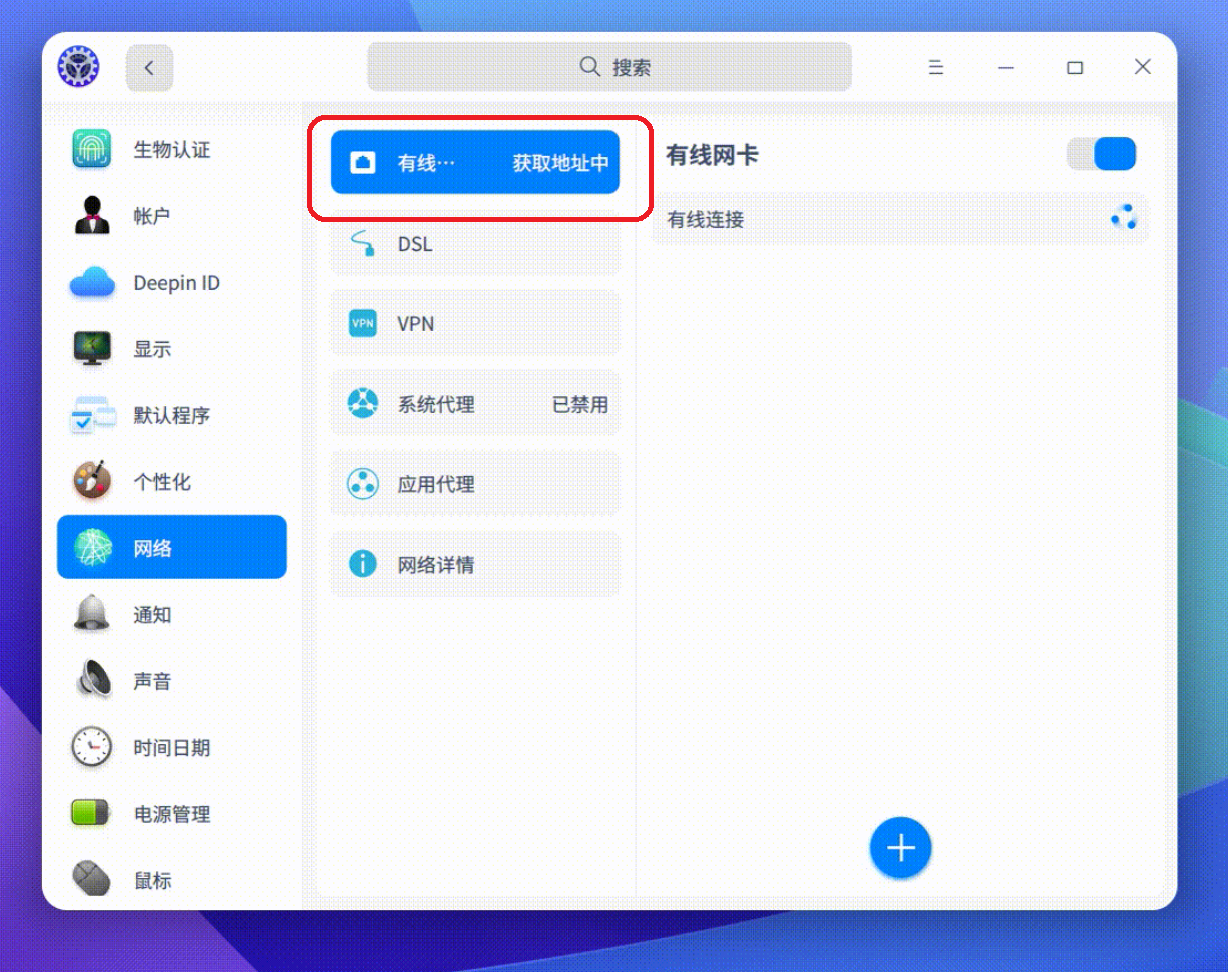The width and height of the screenshot is (1228, 972).
Task: Open 帐户 settings
Action: pos(172,216)
